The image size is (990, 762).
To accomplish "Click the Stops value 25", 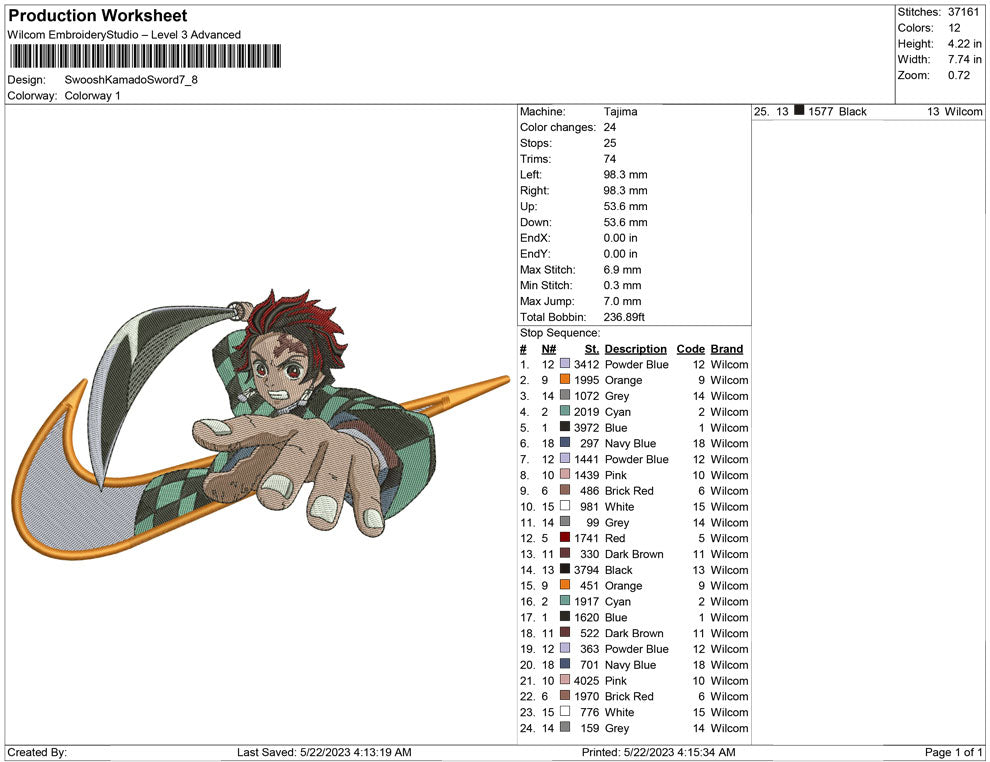I will (x=609, y=143).
